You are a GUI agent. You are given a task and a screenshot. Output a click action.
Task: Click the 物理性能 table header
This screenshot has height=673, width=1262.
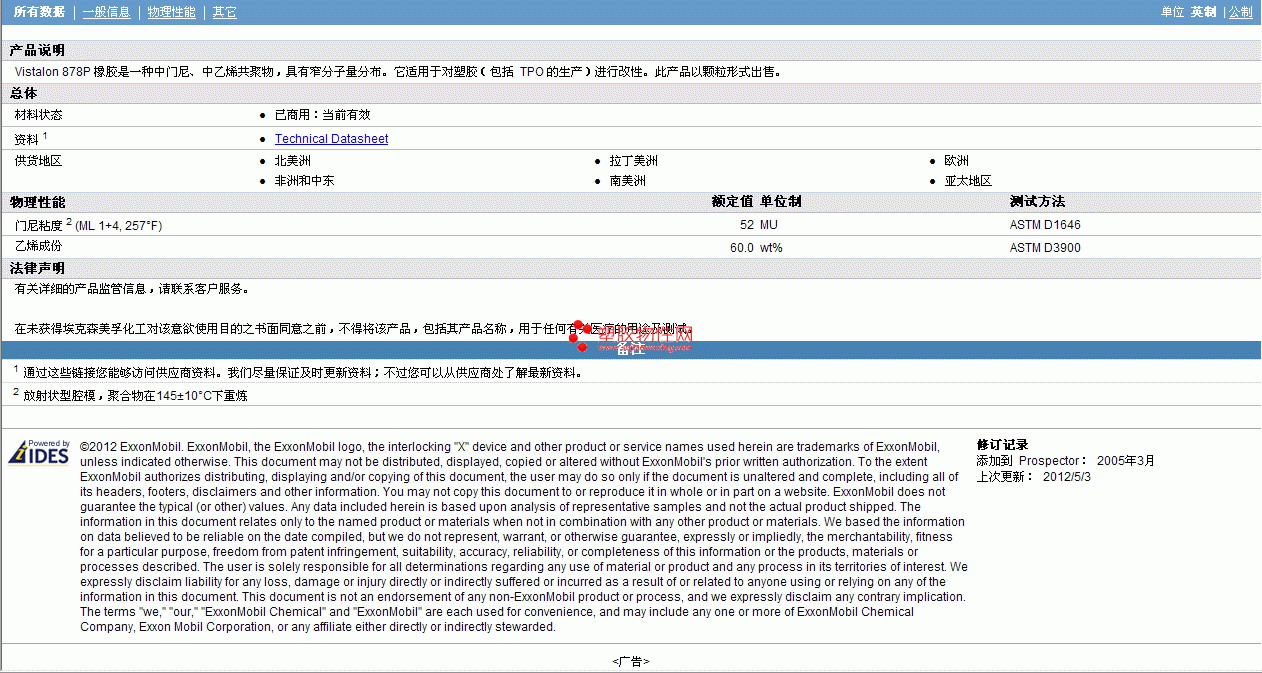pyautogui.click(x=37, y=202)
